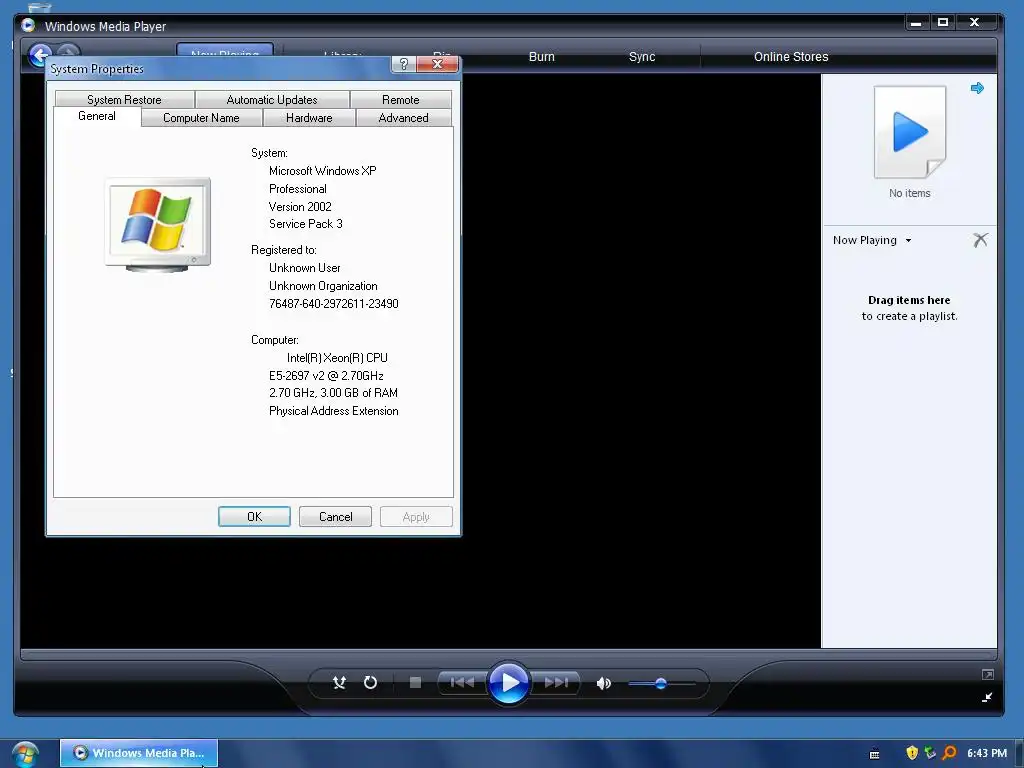This screenshot has width=1024, height=768.
Task: Open the Now Playing list dropdown
Action: pos(872,240)
